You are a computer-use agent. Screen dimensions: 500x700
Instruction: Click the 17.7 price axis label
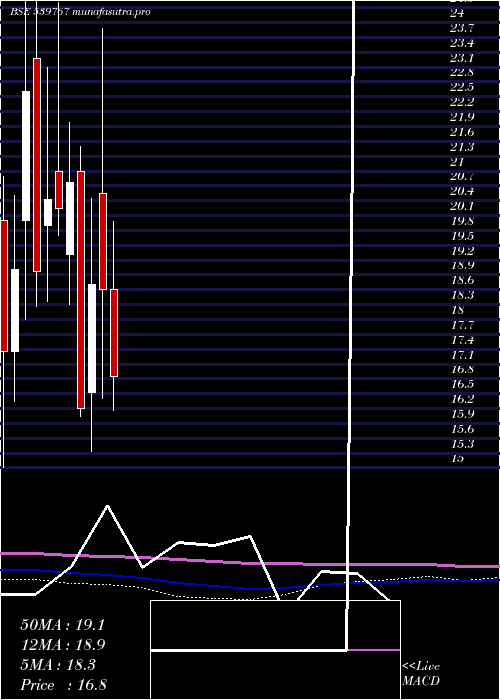pos(462,325)
